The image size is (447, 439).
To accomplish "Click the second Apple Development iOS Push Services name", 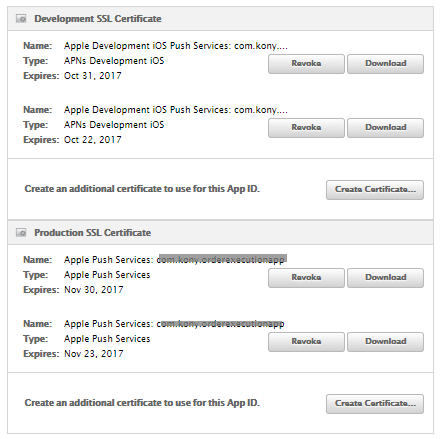I will [176, 110].
